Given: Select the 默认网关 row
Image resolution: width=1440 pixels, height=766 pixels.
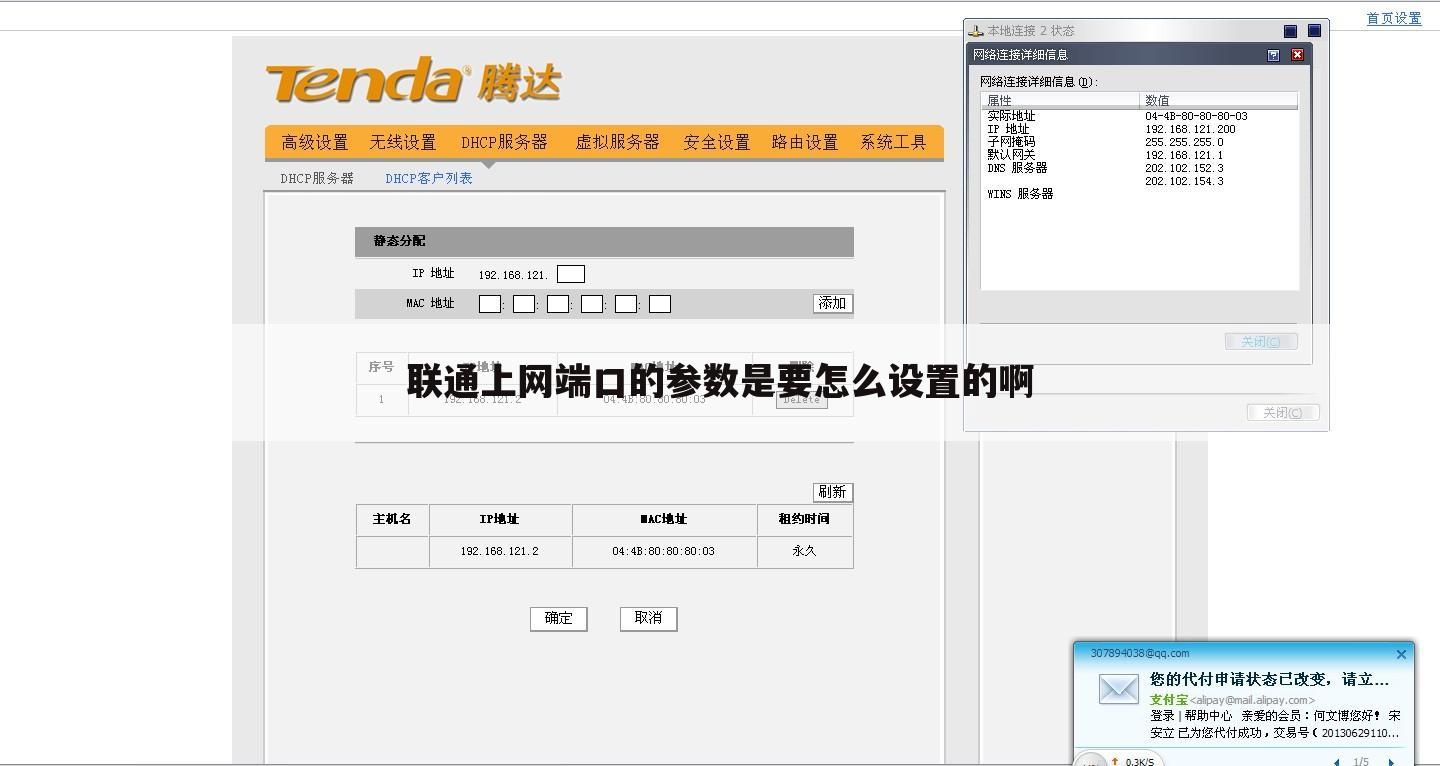Looking at the screenshot, I should tap(1139, 155).
